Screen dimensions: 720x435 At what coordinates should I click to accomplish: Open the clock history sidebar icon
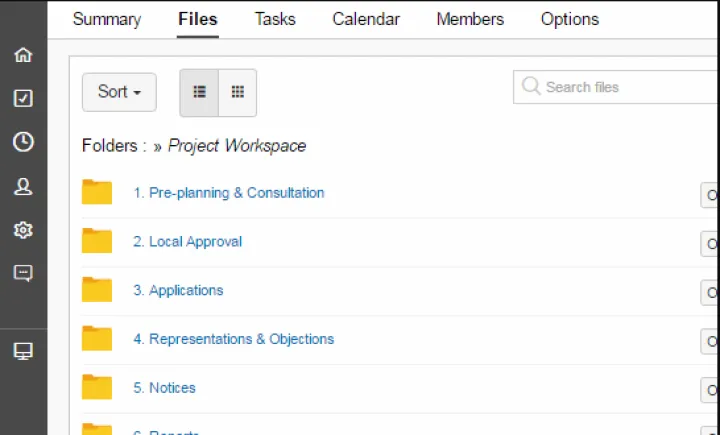[x=23, y=142]
